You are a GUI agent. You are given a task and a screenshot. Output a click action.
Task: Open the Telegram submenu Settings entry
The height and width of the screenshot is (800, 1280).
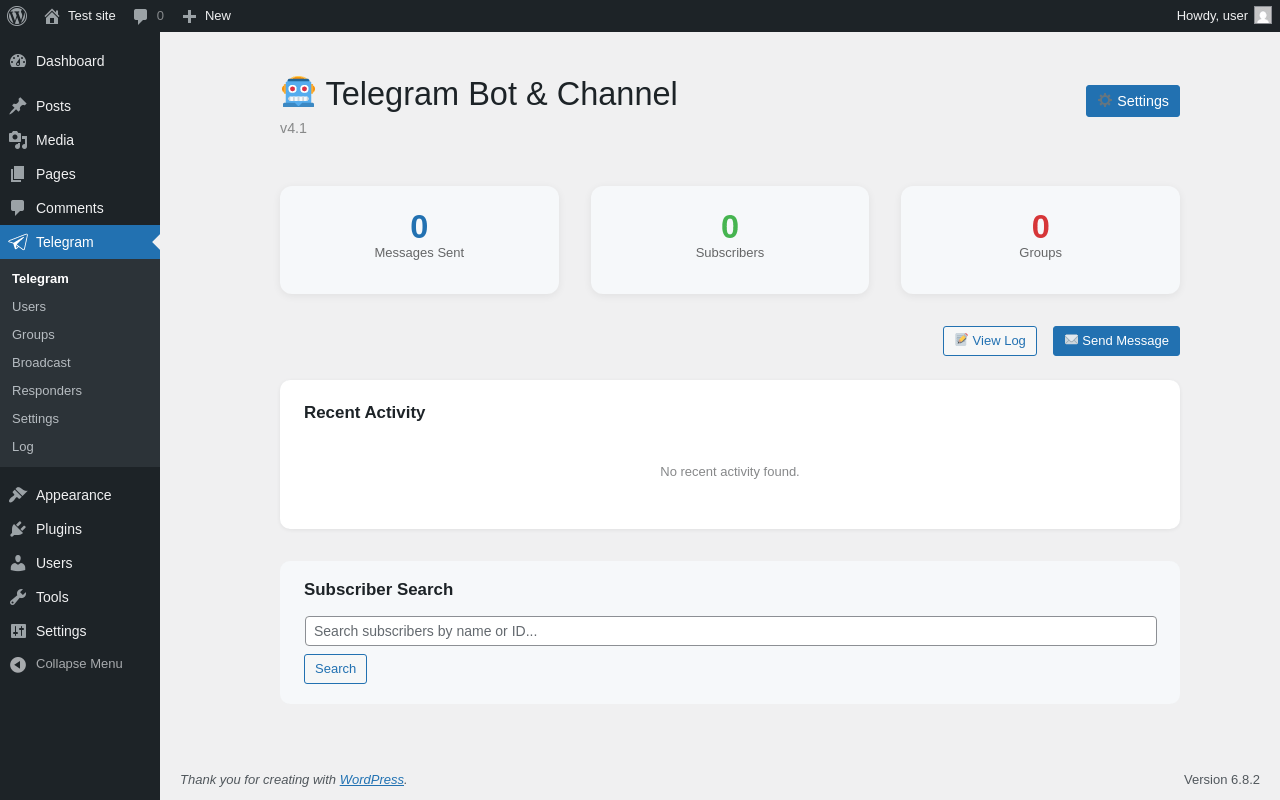(x=35, y=419)
